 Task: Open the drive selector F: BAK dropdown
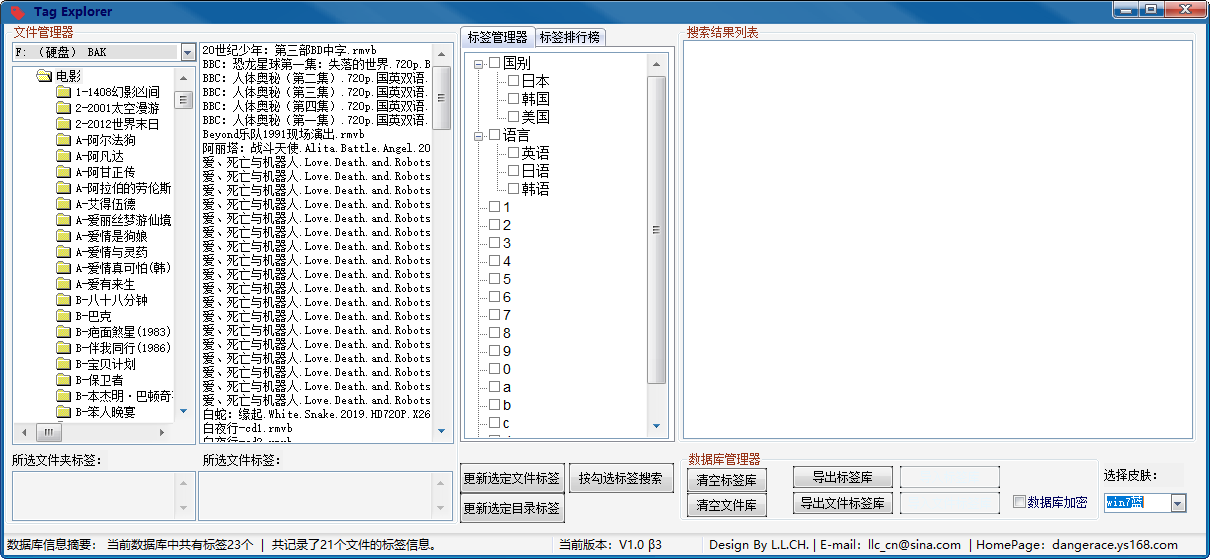[187, 52]
